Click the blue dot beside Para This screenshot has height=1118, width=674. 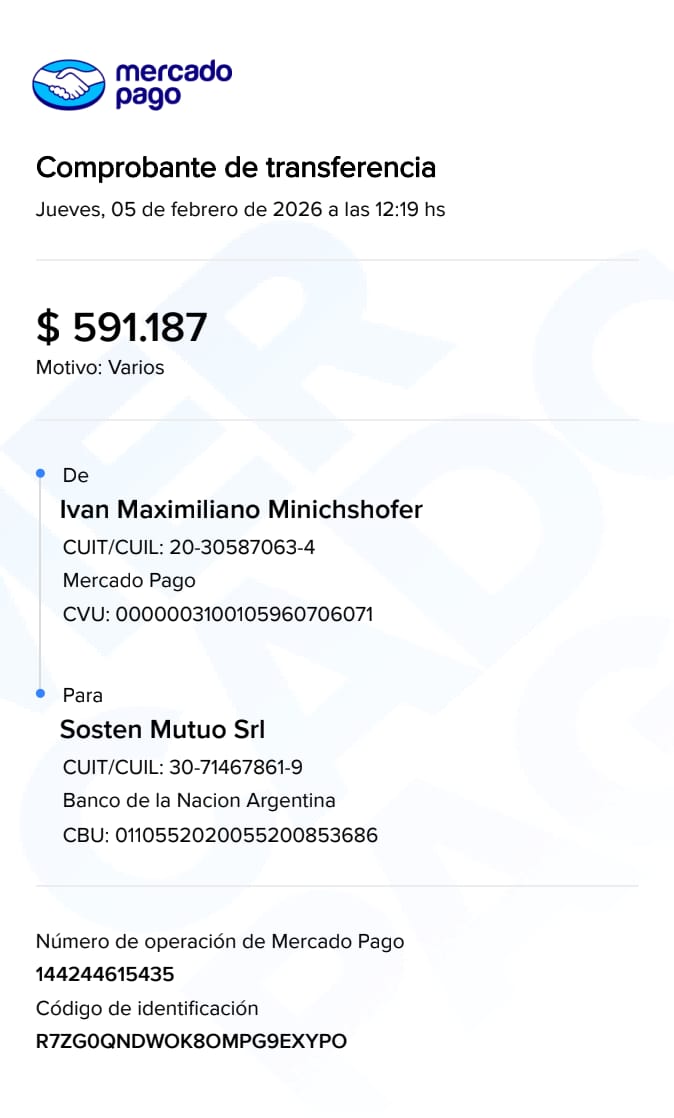(x=40, y=693)
